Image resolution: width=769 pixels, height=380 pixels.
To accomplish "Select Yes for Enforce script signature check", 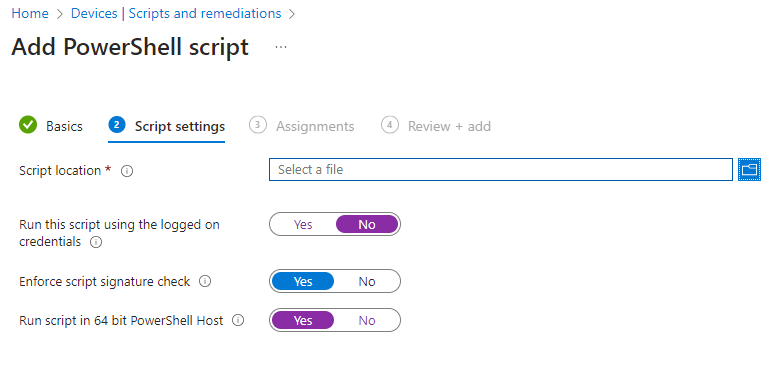I will click(303, 281).
